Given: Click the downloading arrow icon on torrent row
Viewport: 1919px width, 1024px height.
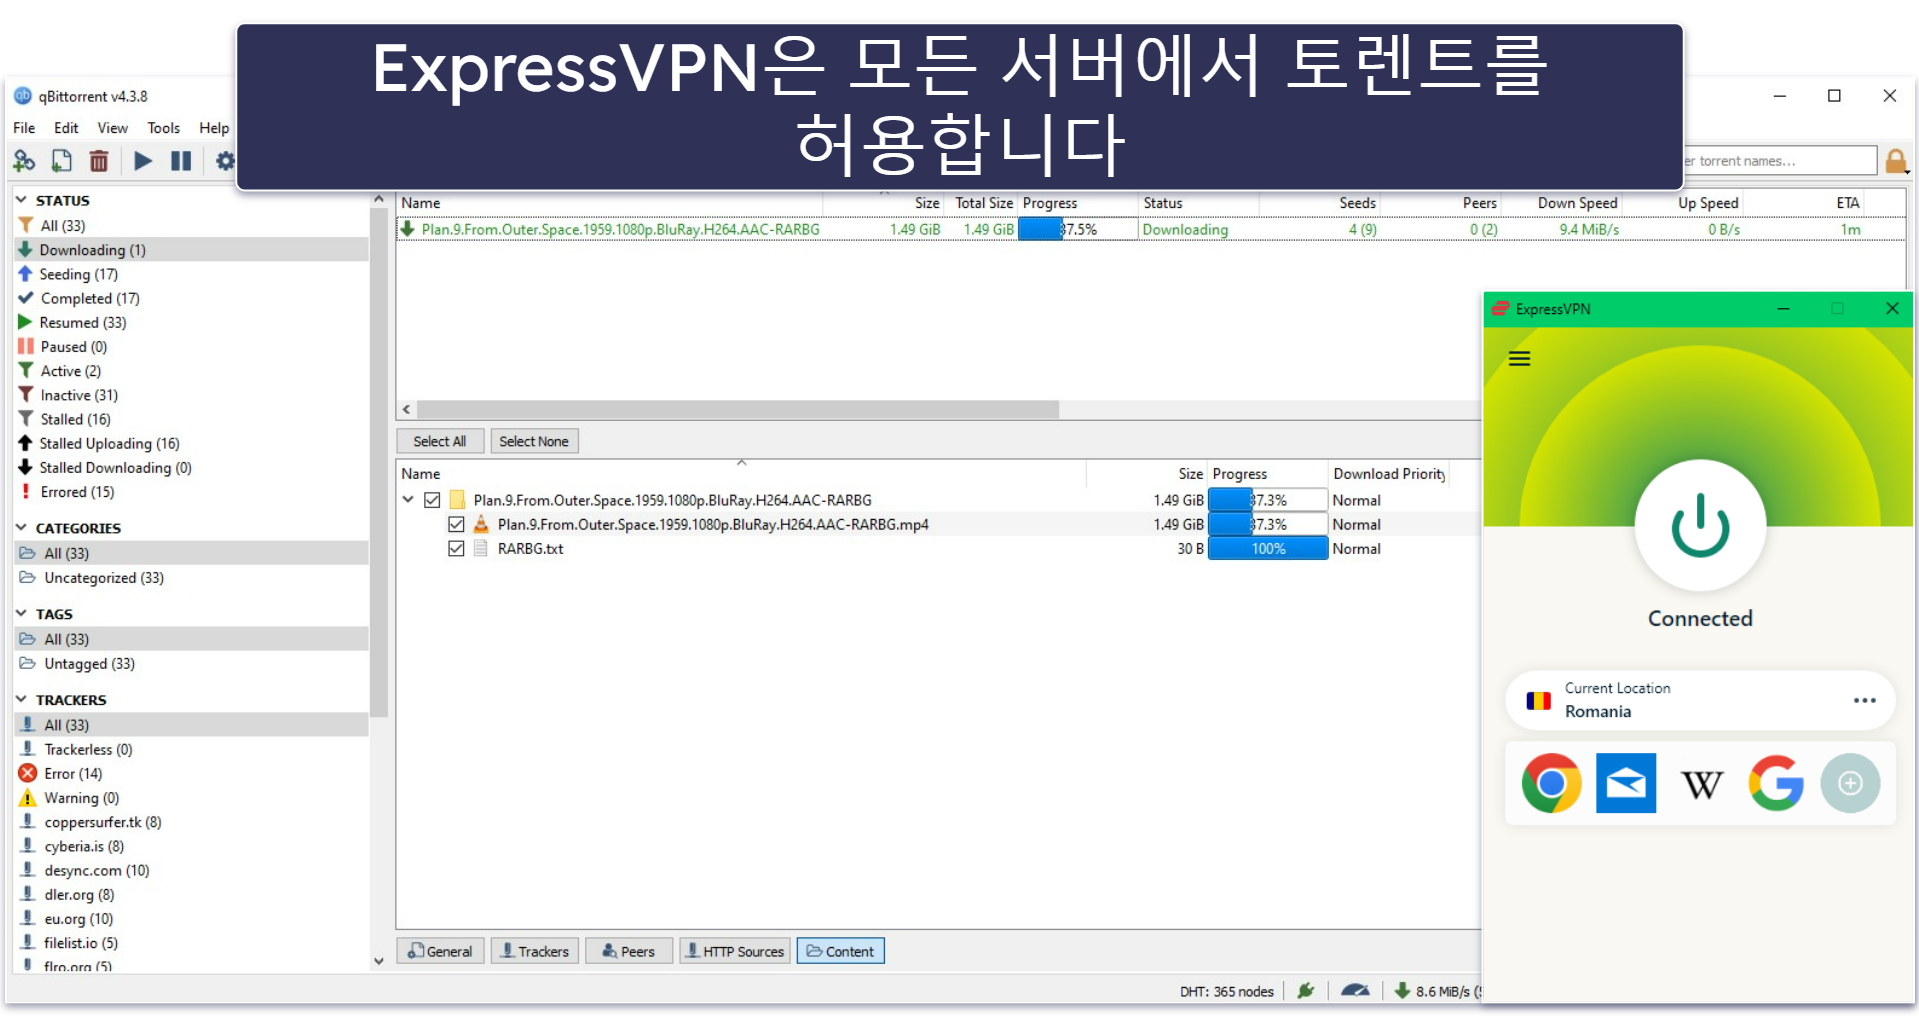Looking at the screenshot, I should click(408, 229).
